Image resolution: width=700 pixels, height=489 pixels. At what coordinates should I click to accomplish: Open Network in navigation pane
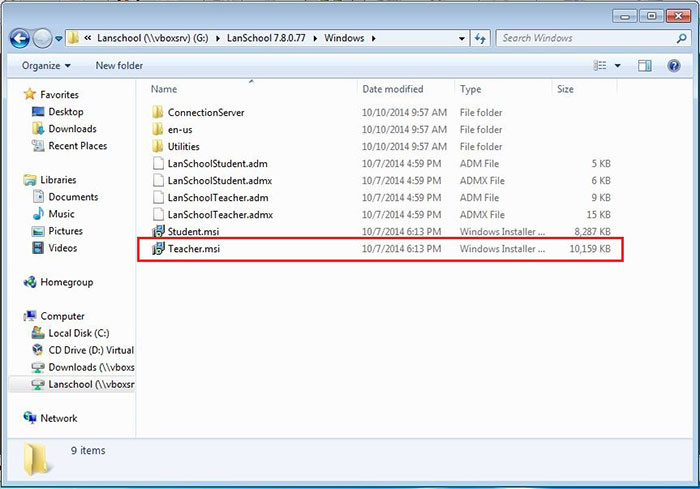[58, 418]
